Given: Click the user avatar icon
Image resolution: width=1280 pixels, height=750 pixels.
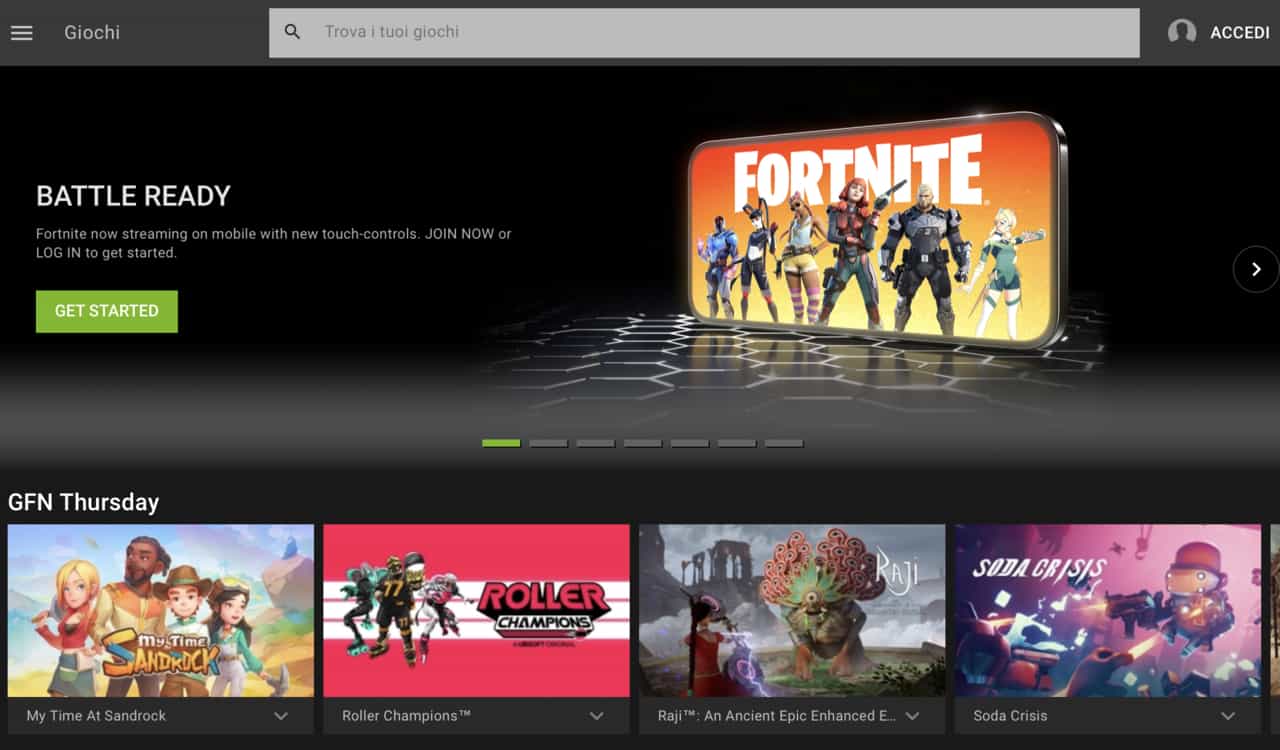Looking at the screenshot, I should (x=1182, y=32).
